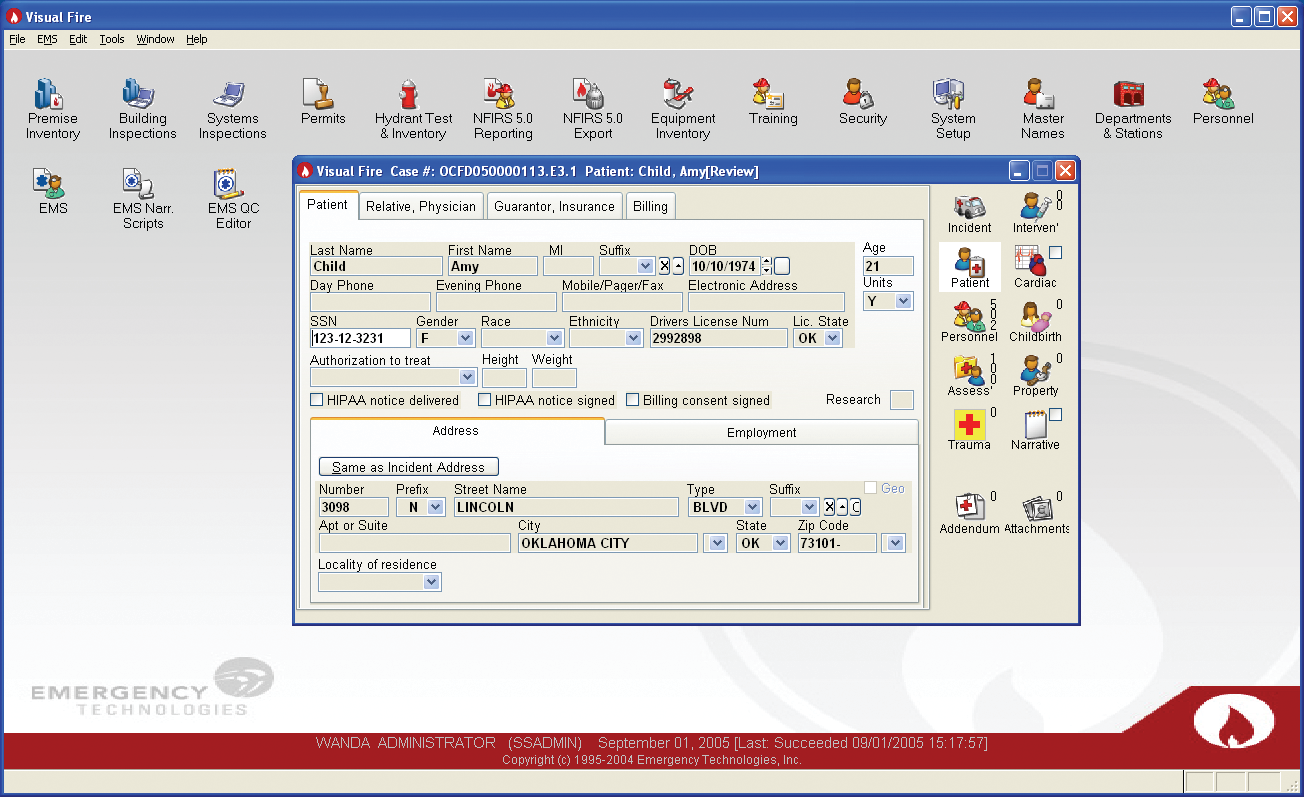Open the EMS QC Editor icon
1304x797 pixels.
point(233,198)
